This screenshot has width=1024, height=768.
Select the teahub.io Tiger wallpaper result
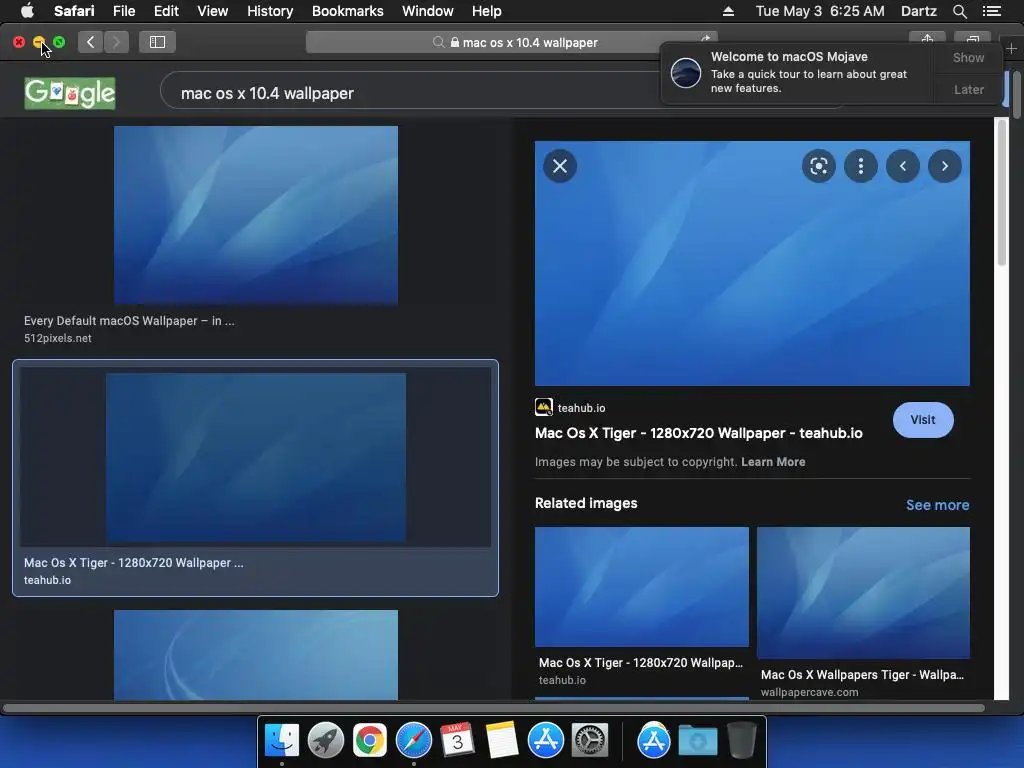click(255, 478)
